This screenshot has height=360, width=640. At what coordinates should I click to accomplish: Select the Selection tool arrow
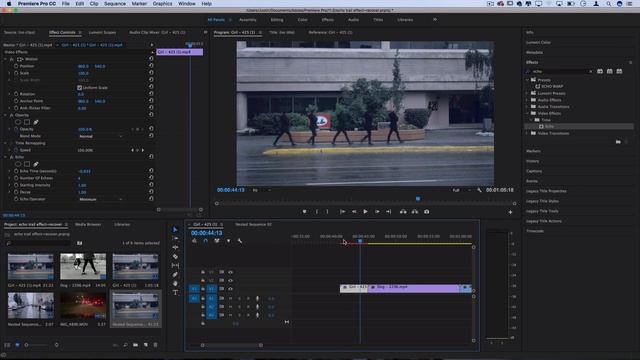[175, 229]
